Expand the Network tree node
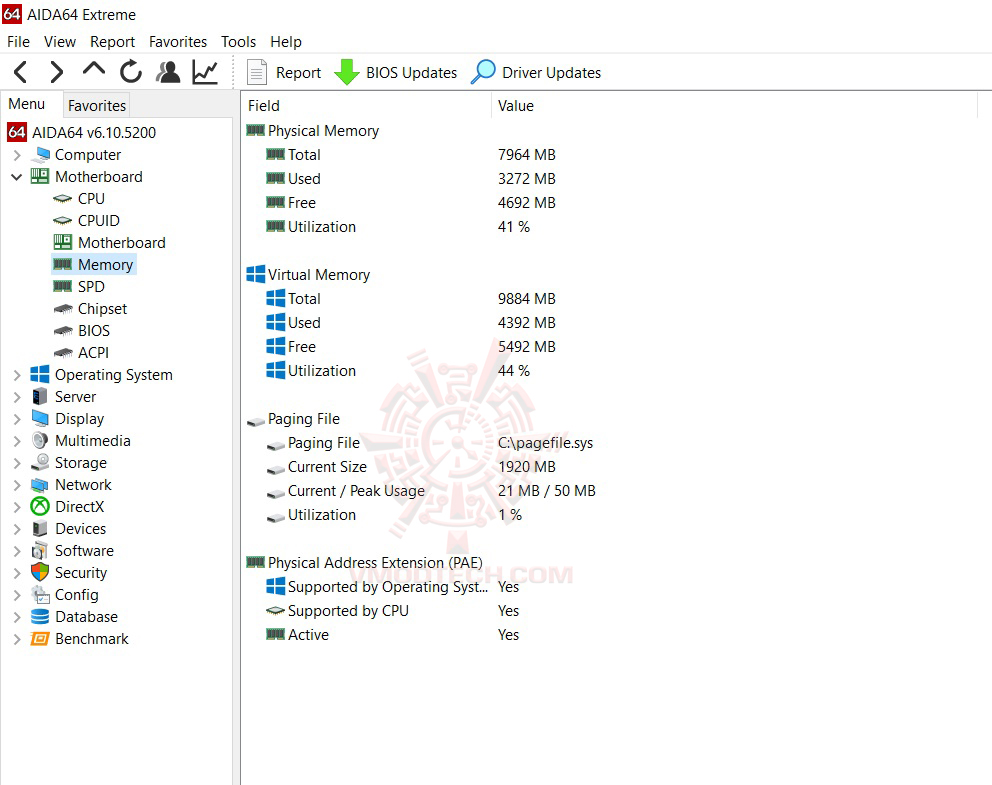 pos(17,485)
